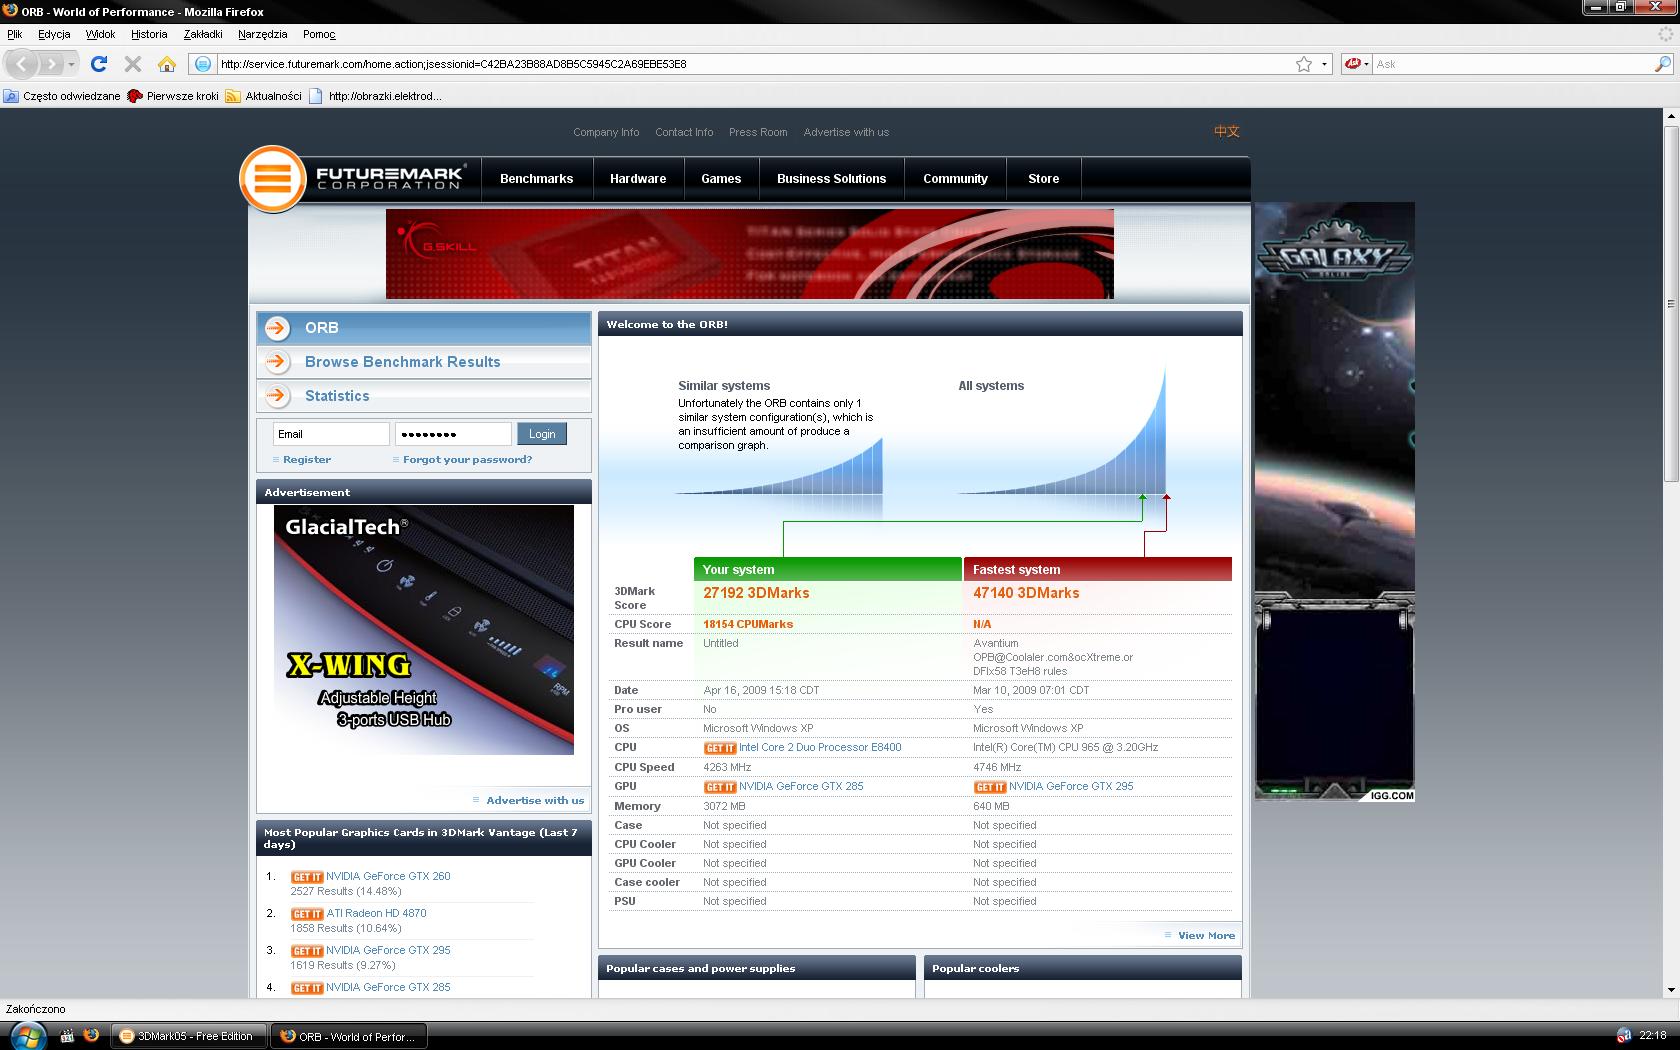
Task: Click the Advertise with us link under GlacialTech ad
Action: tap(535, 801)
